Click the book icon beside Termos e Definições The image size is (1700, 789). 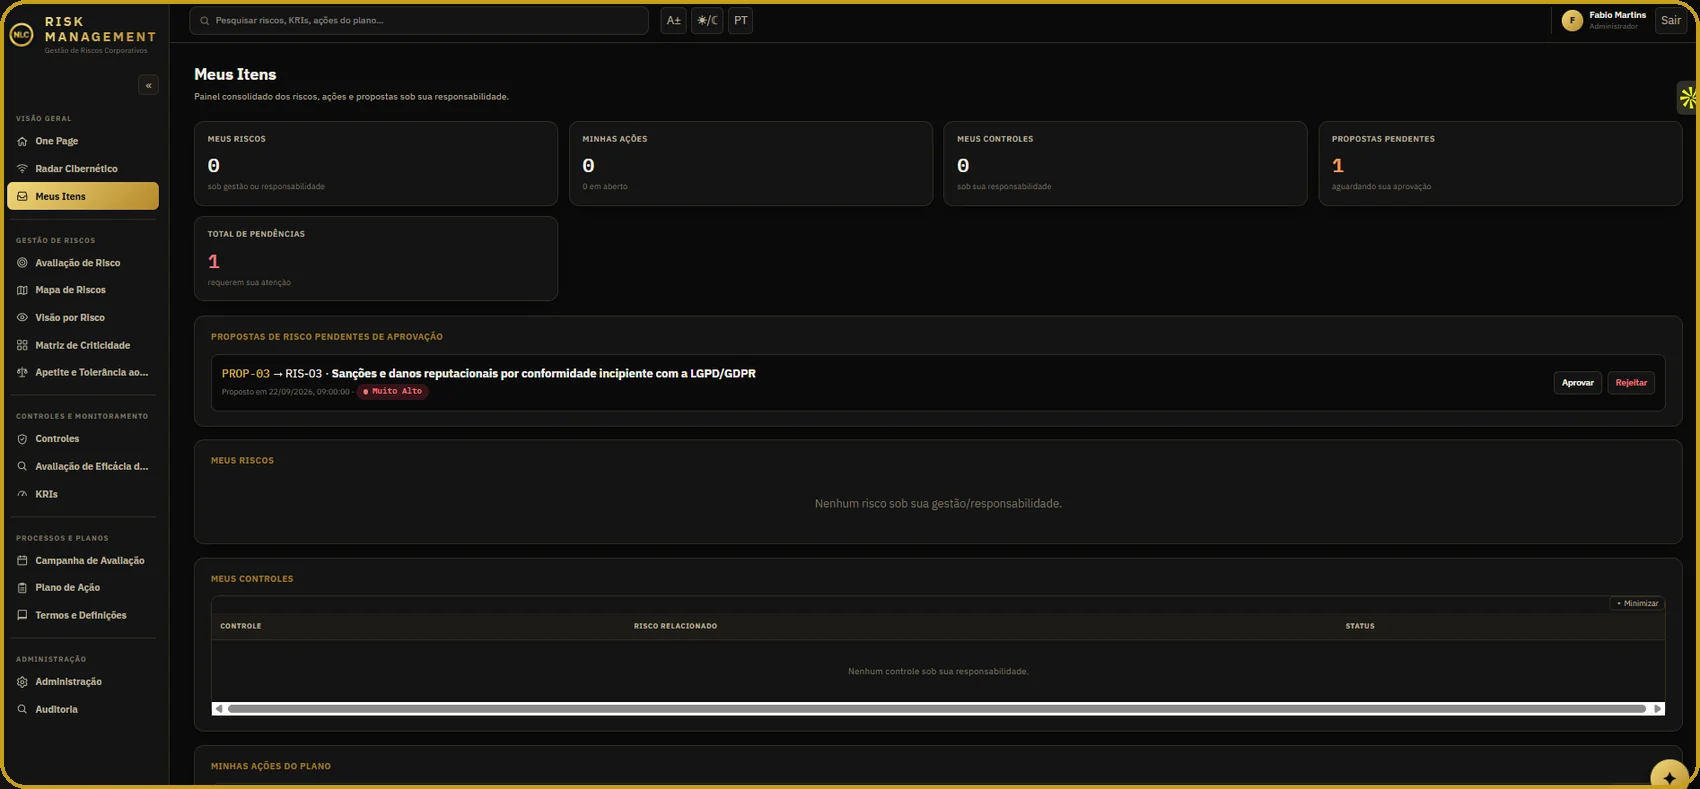pyautogui.click(x=22, y=615)
